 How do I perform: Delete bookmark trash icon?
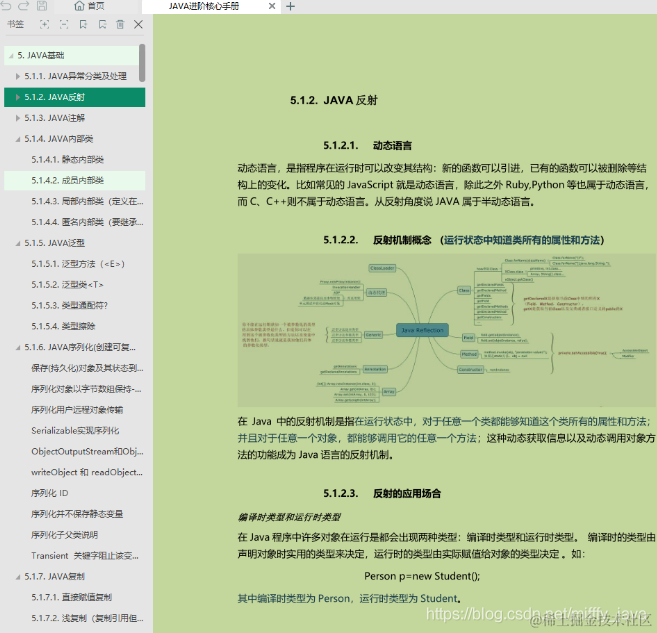(x=120, y=24)
